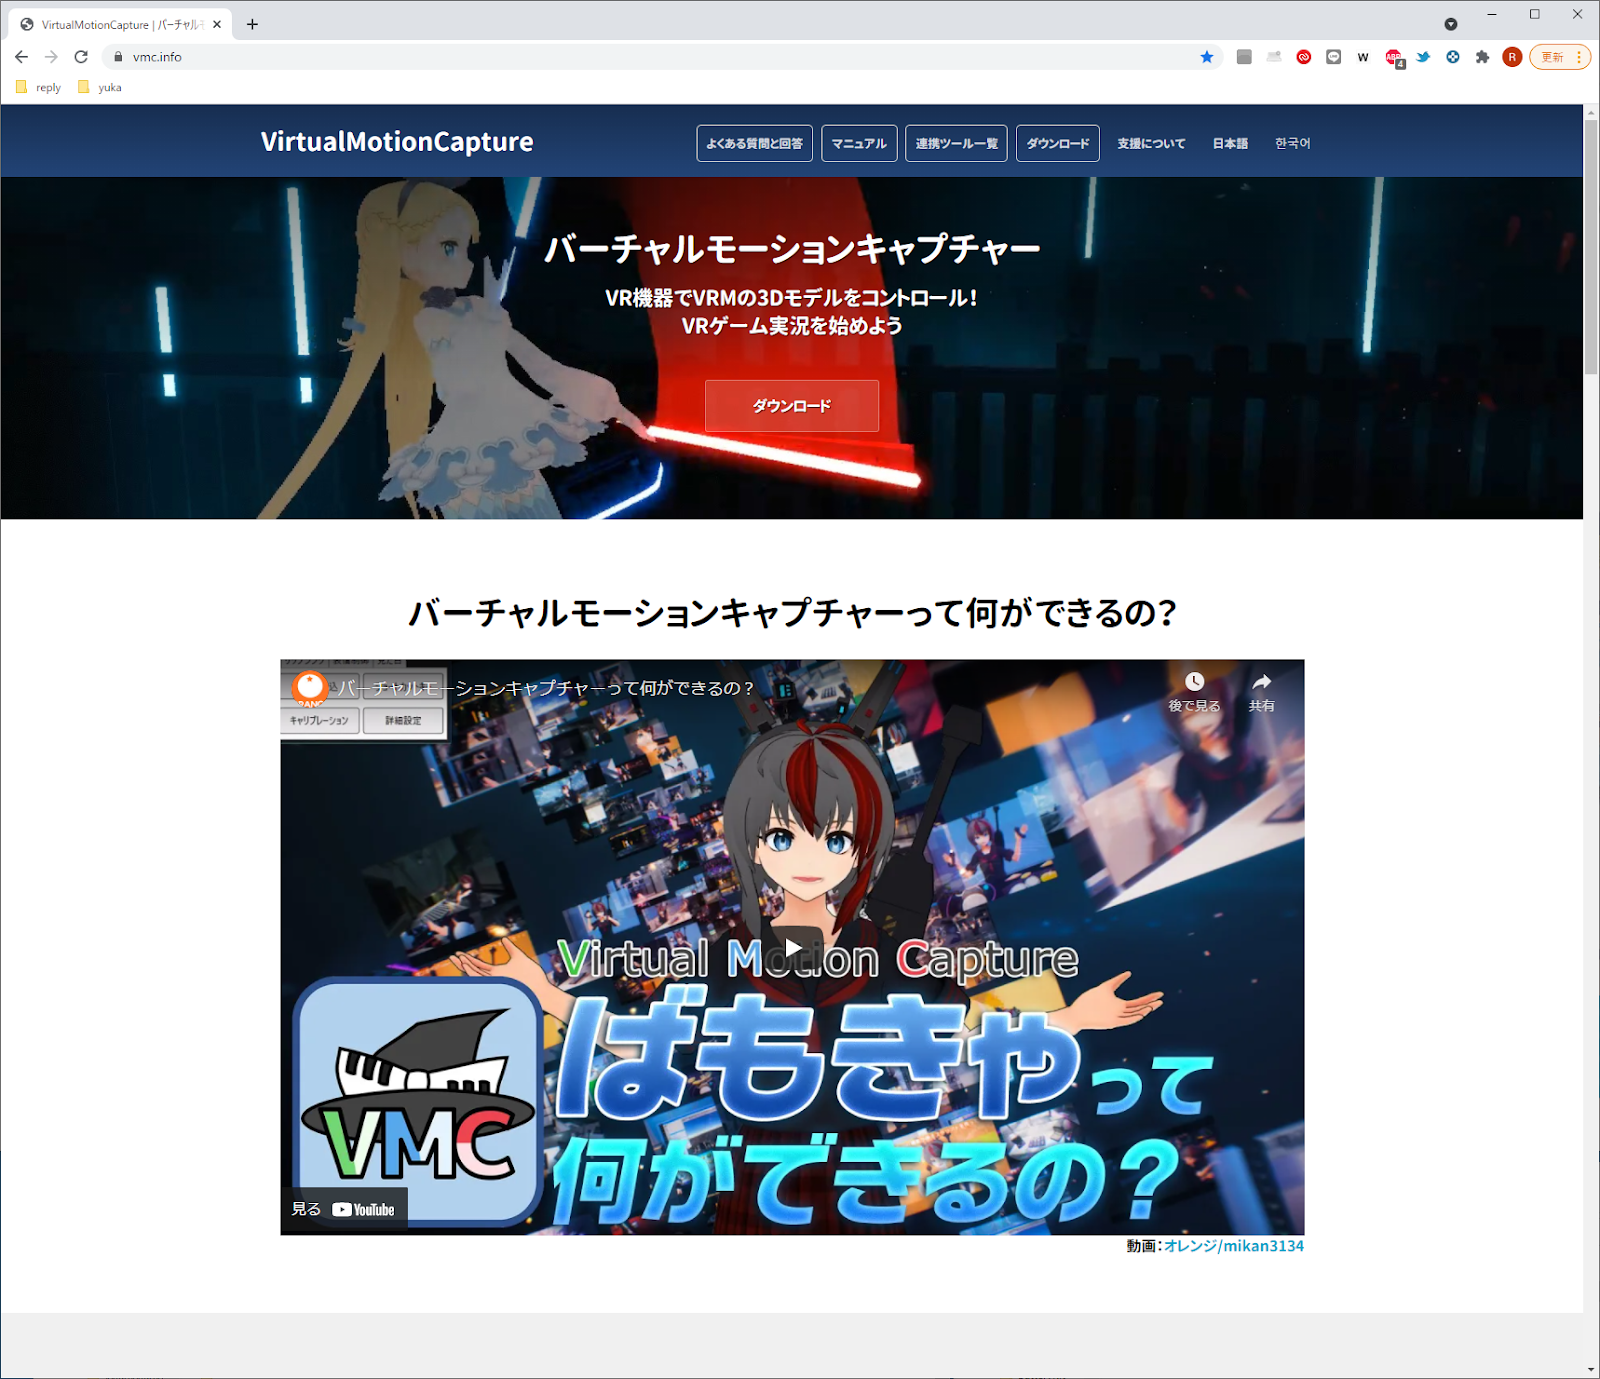
Task: Open 支援について nav link
Action: tap(1151, 143)
